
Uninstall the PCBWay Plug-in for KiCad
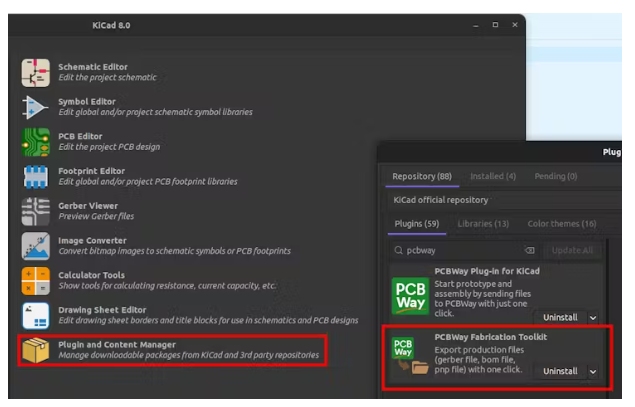[560, 318]
